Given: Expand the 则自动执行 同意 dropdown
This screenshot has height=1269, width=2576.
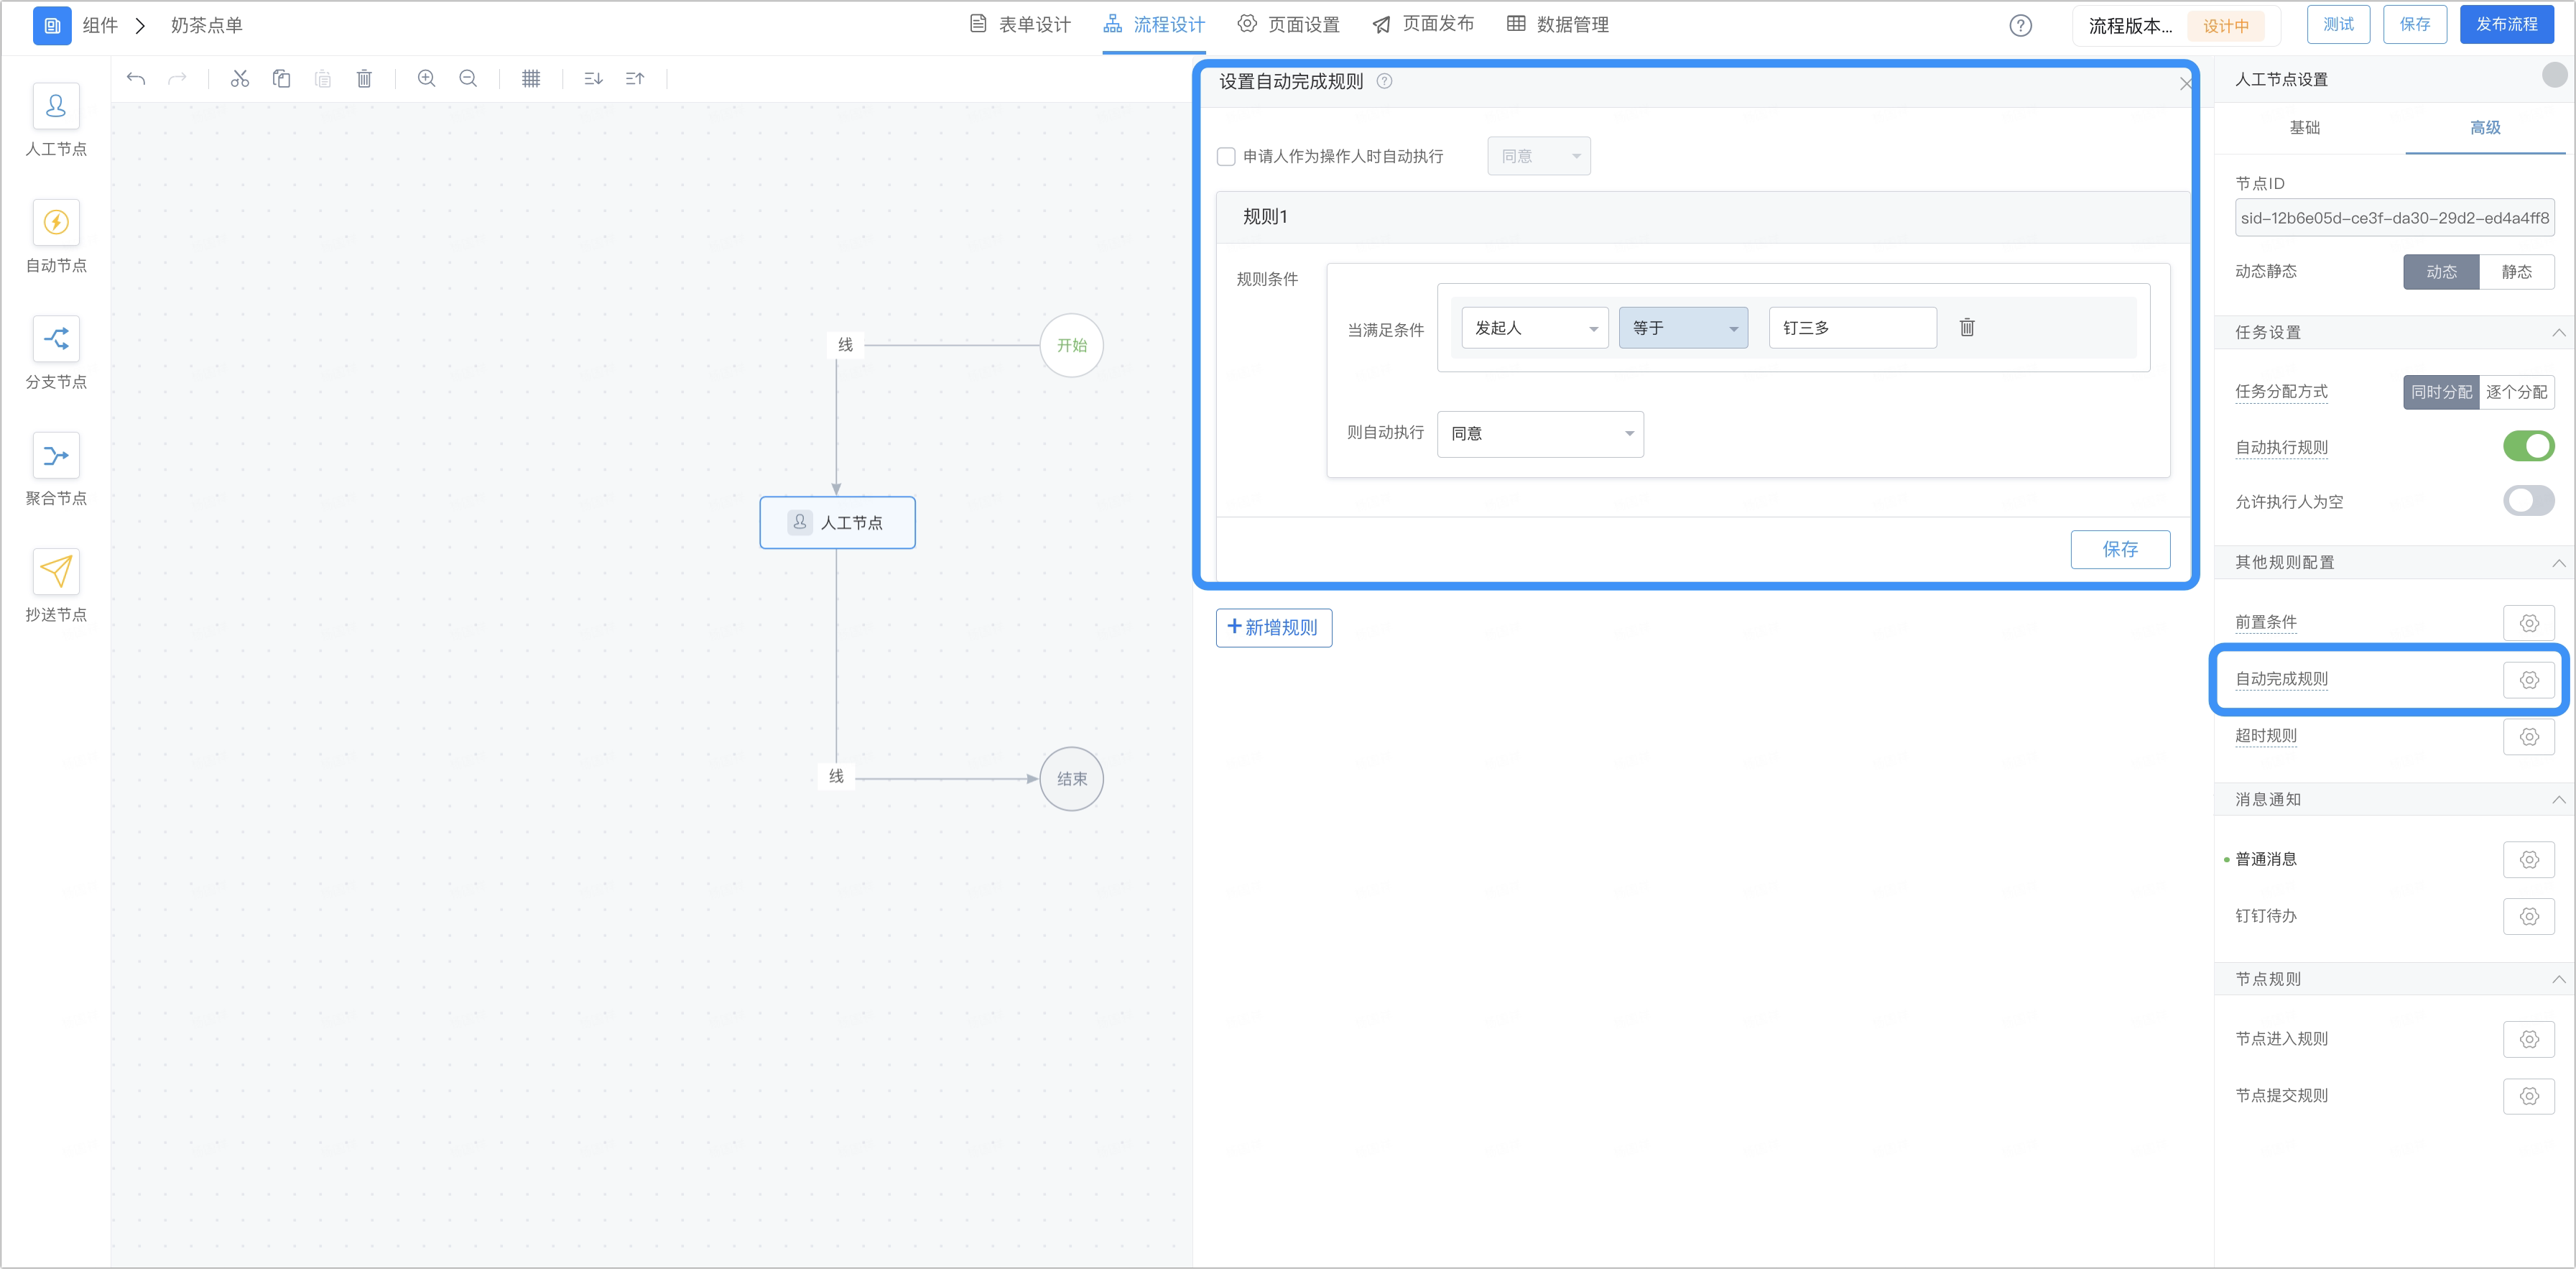Looking at the screenshot, I should 1540,434.
